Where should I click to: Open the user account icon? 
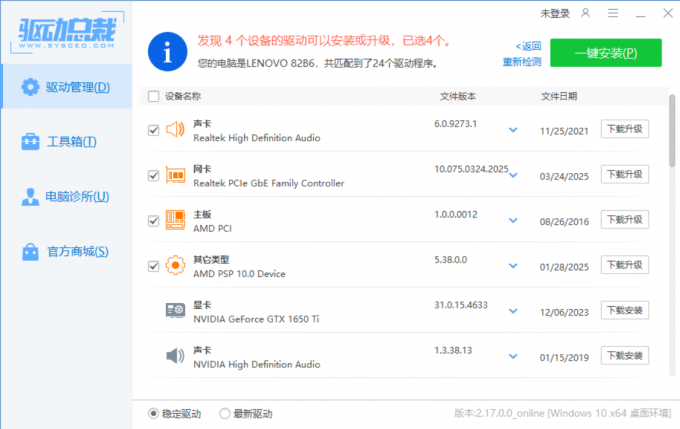pyautogui.click(x=585, y=13)
